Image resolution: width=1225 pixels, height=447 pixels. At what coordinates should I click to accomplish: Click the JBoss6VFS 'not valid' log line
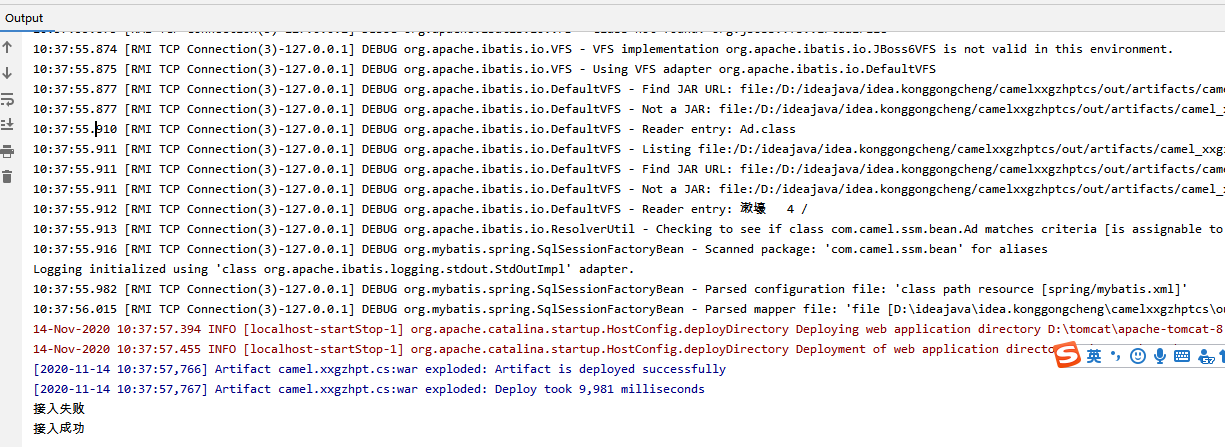pos(603,49)
